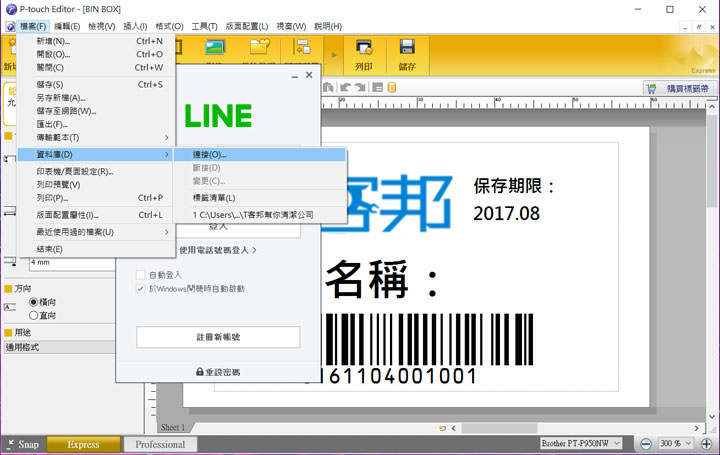
Task: Choose 標籤清單(L) in submenu
Action: 260,197
